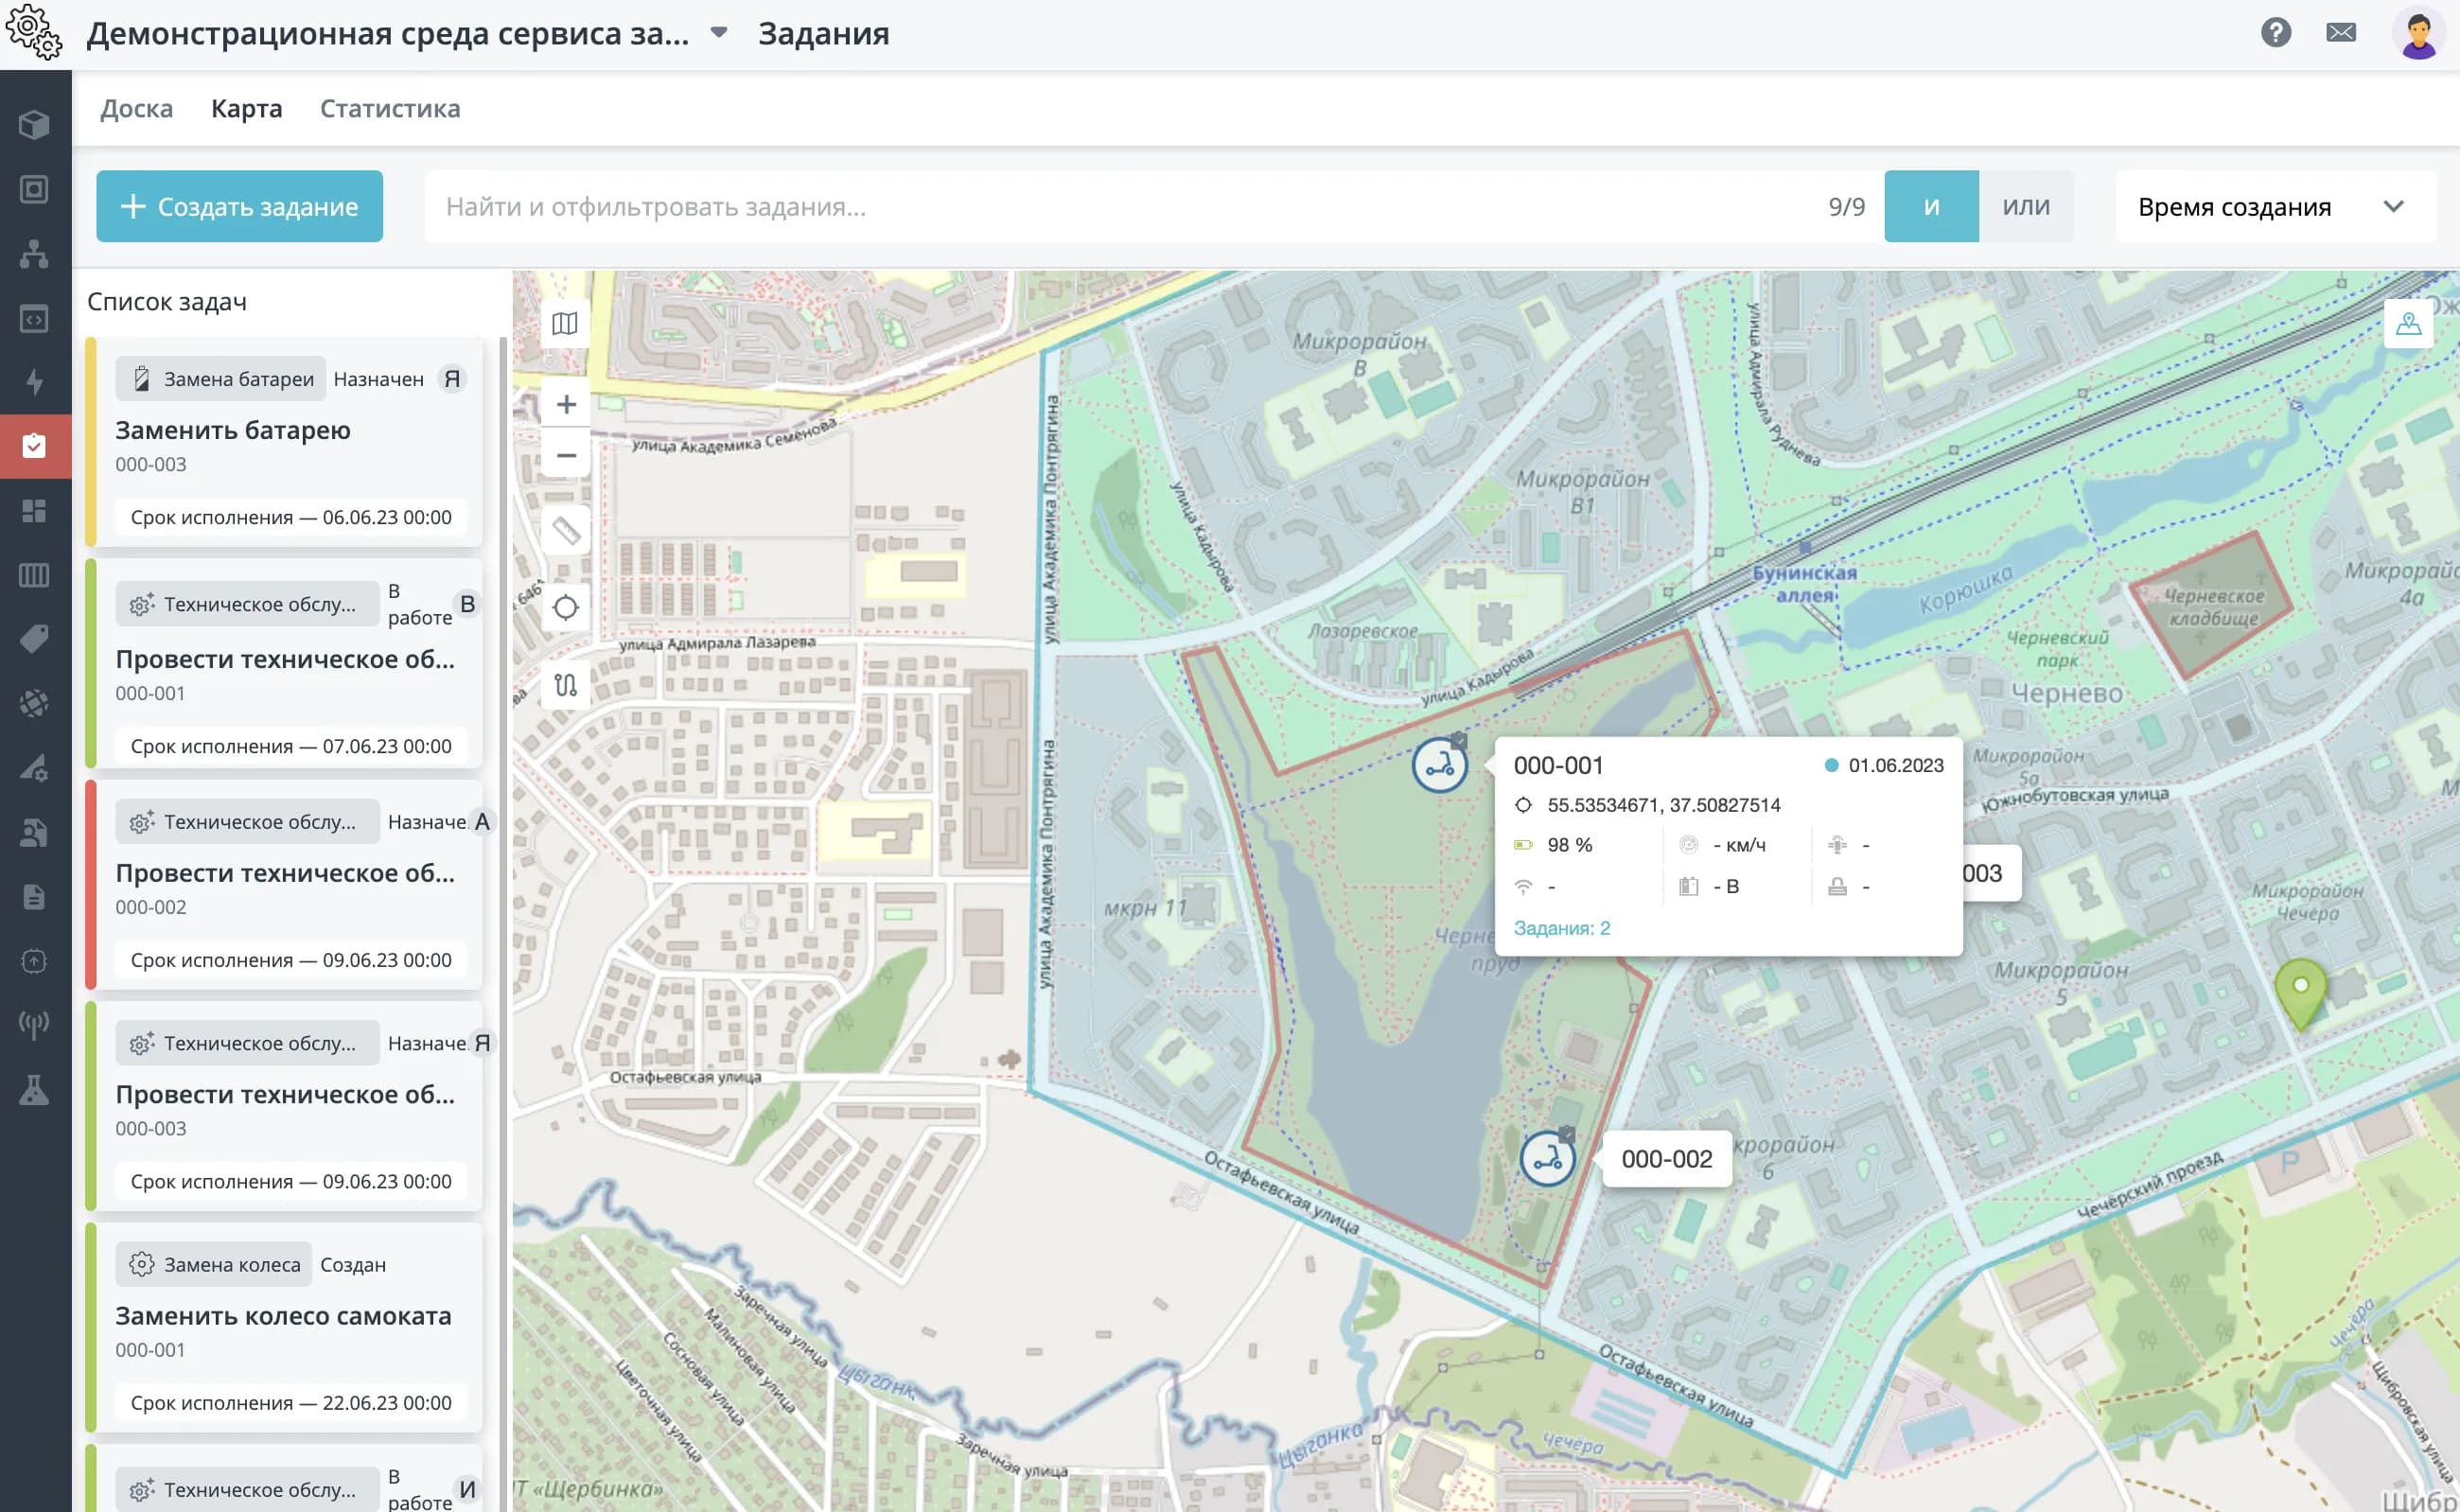The height and width of the screenshot is (1512, 2460).
Task: Open the map layers selector icon
Action: [565, 323]
